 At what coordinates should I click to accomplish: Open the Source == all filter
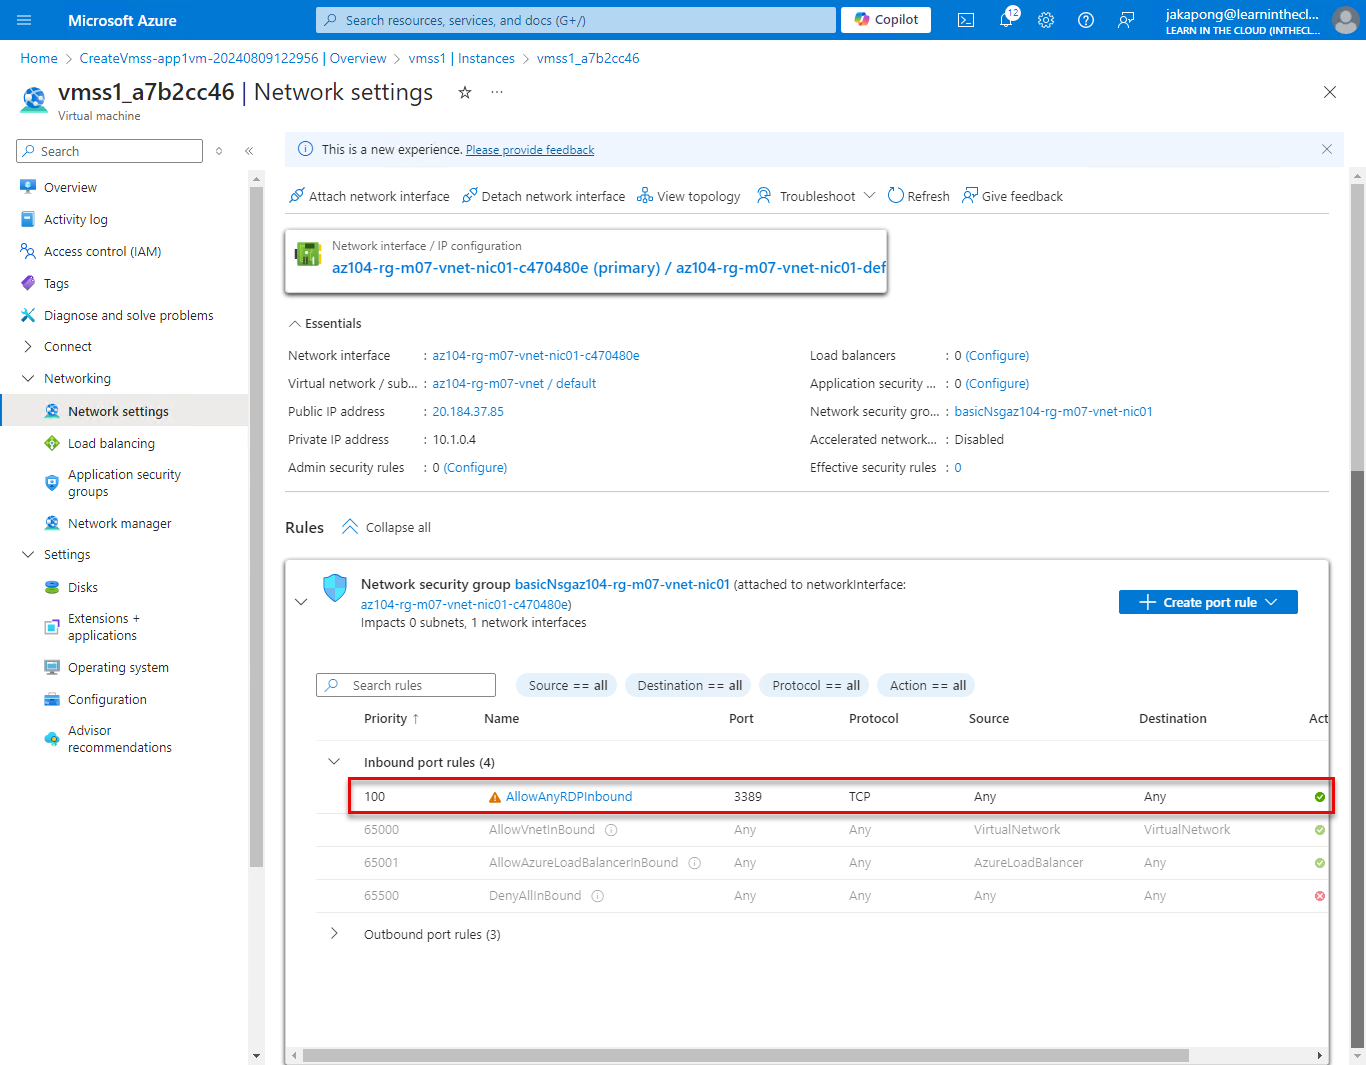tap(567, 685)
